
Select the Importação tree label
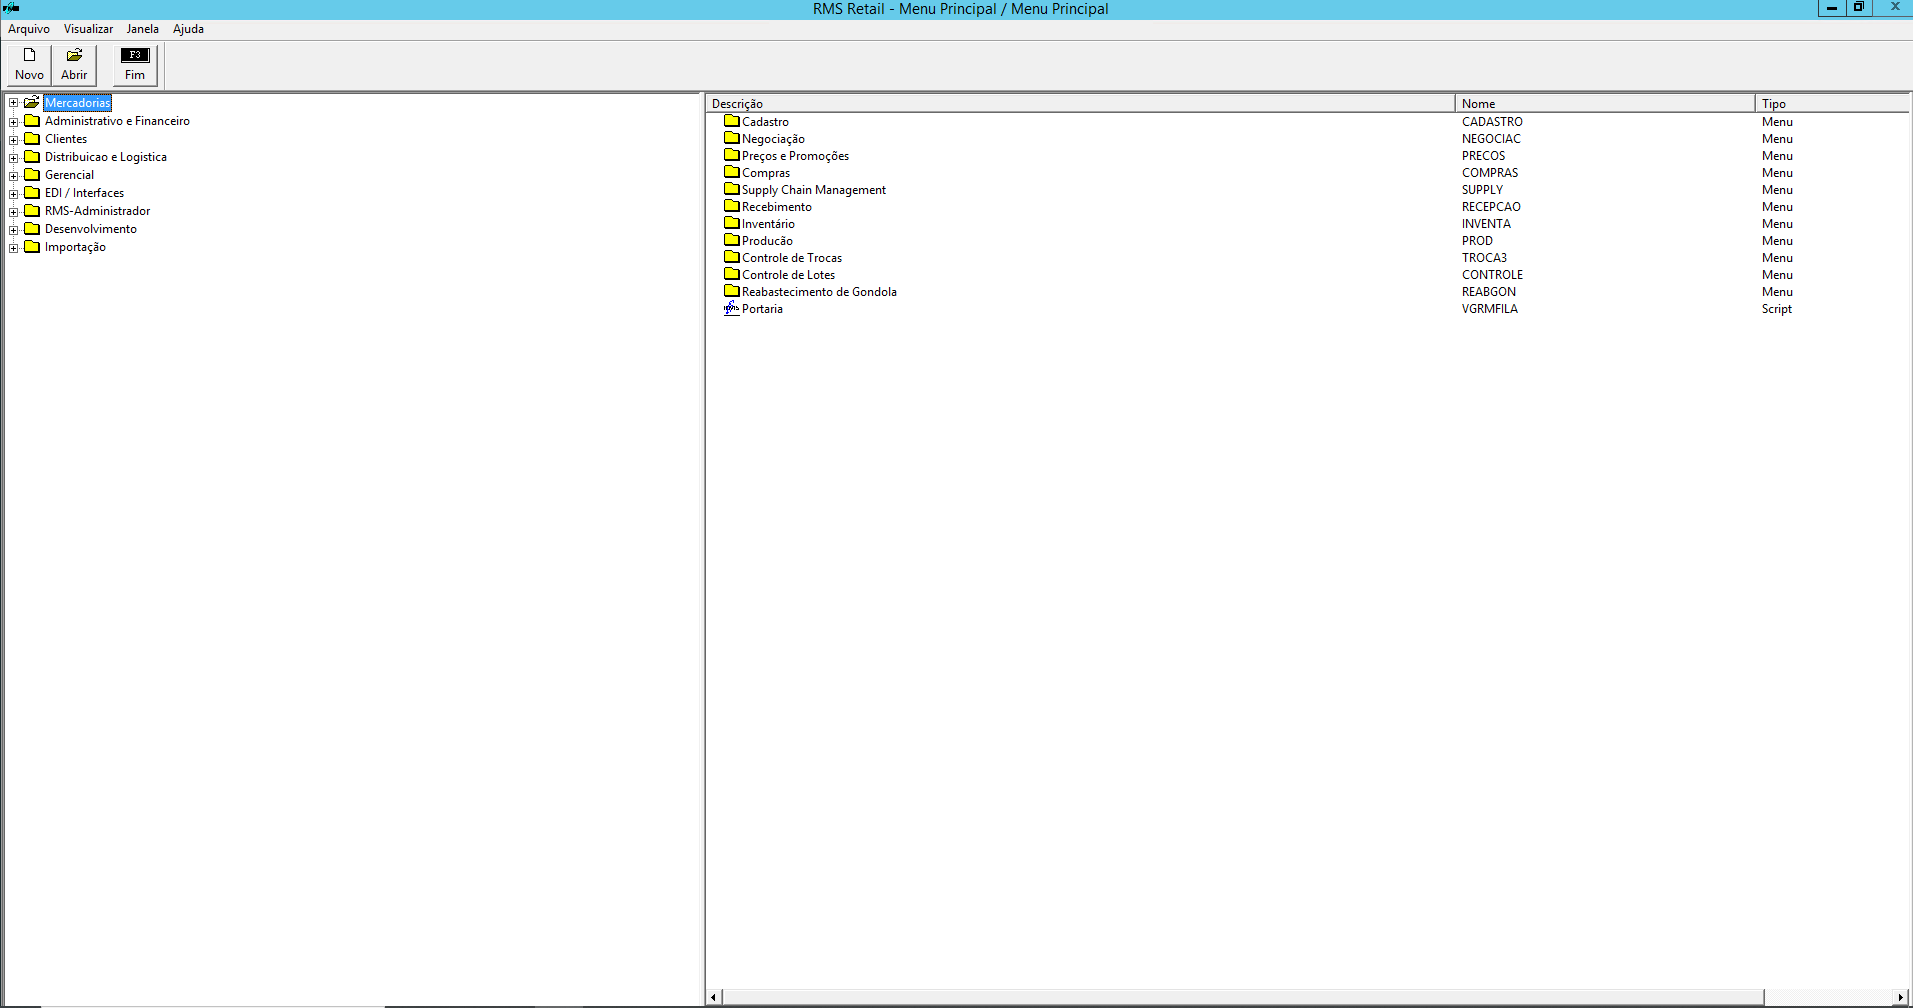coord(75,247)
